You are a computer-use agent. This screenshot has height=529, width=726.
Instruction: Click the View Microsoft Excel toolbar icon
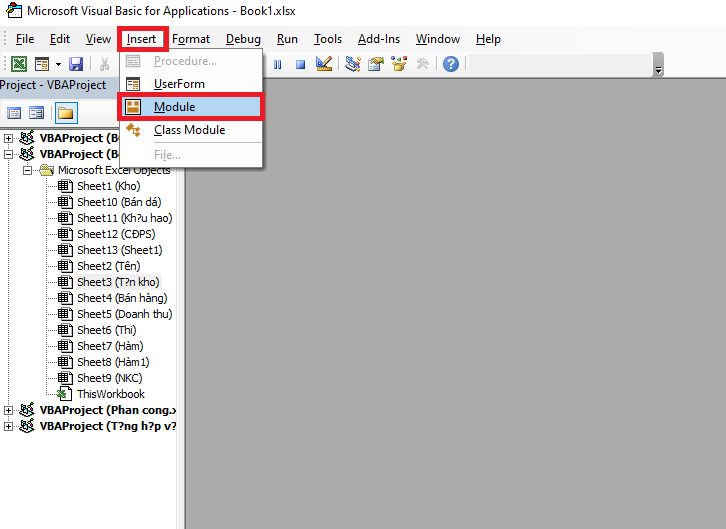pos(19,64)
